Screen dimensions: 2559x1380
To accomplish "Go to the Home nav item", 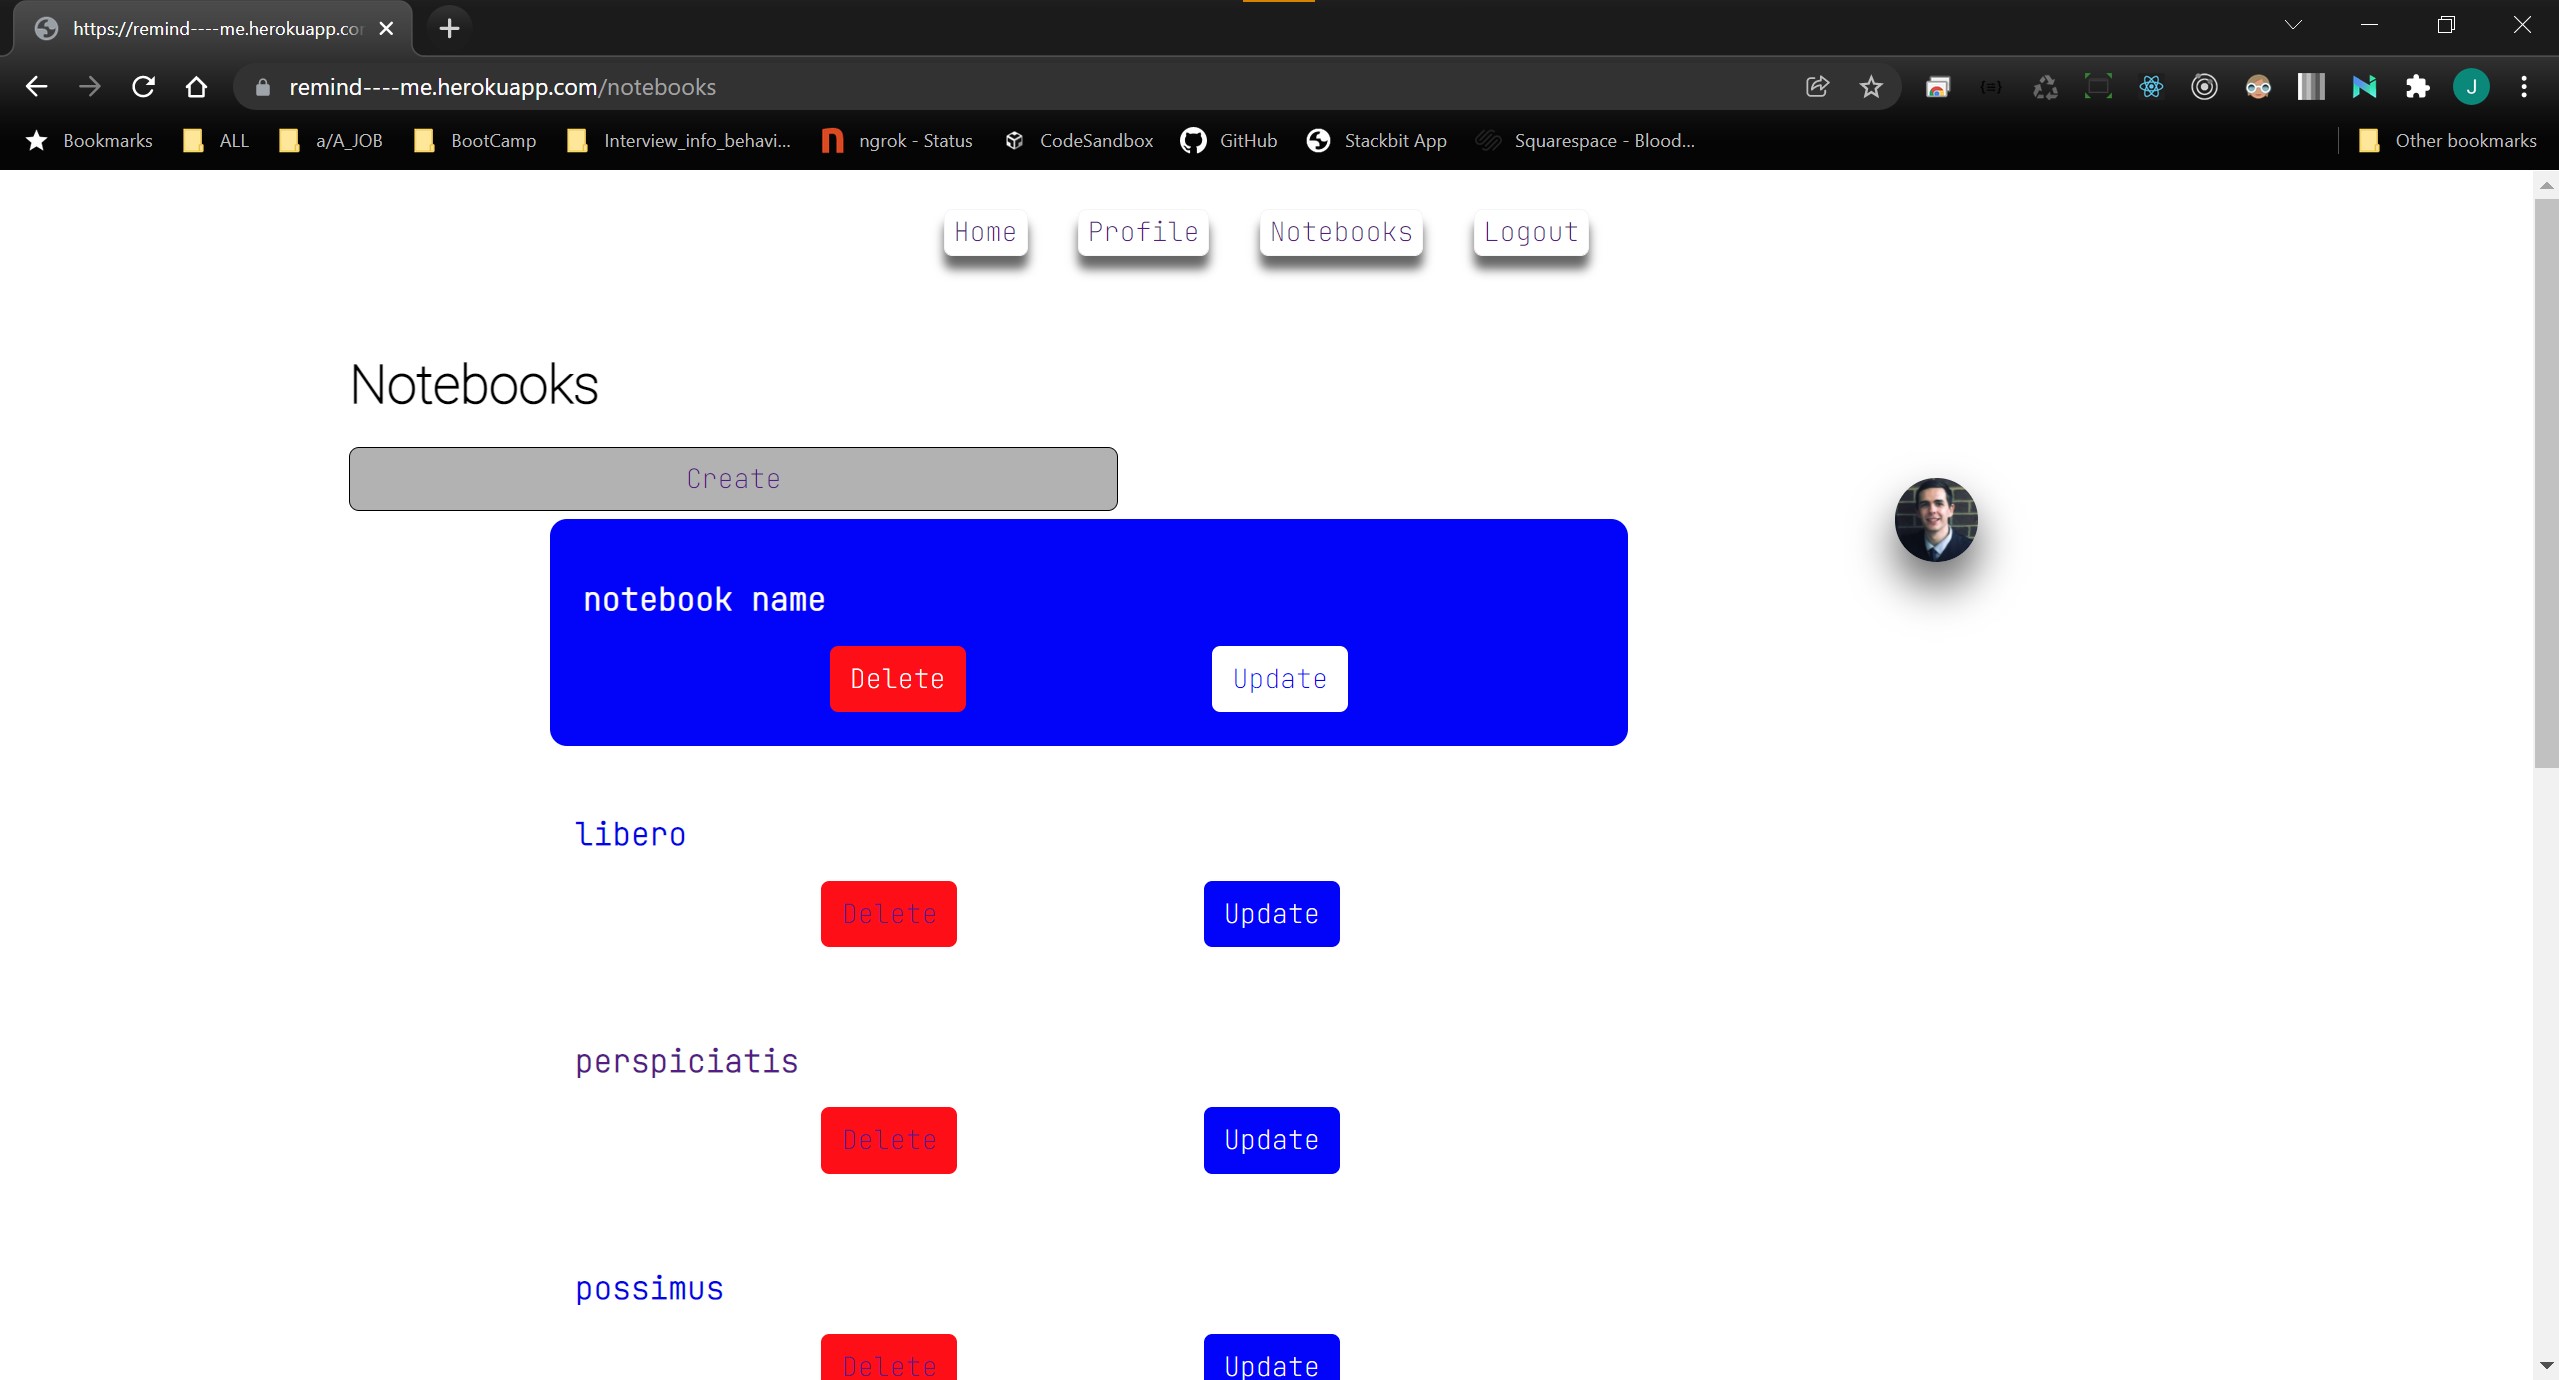I will pyautogui.click(x=985, y=232).
